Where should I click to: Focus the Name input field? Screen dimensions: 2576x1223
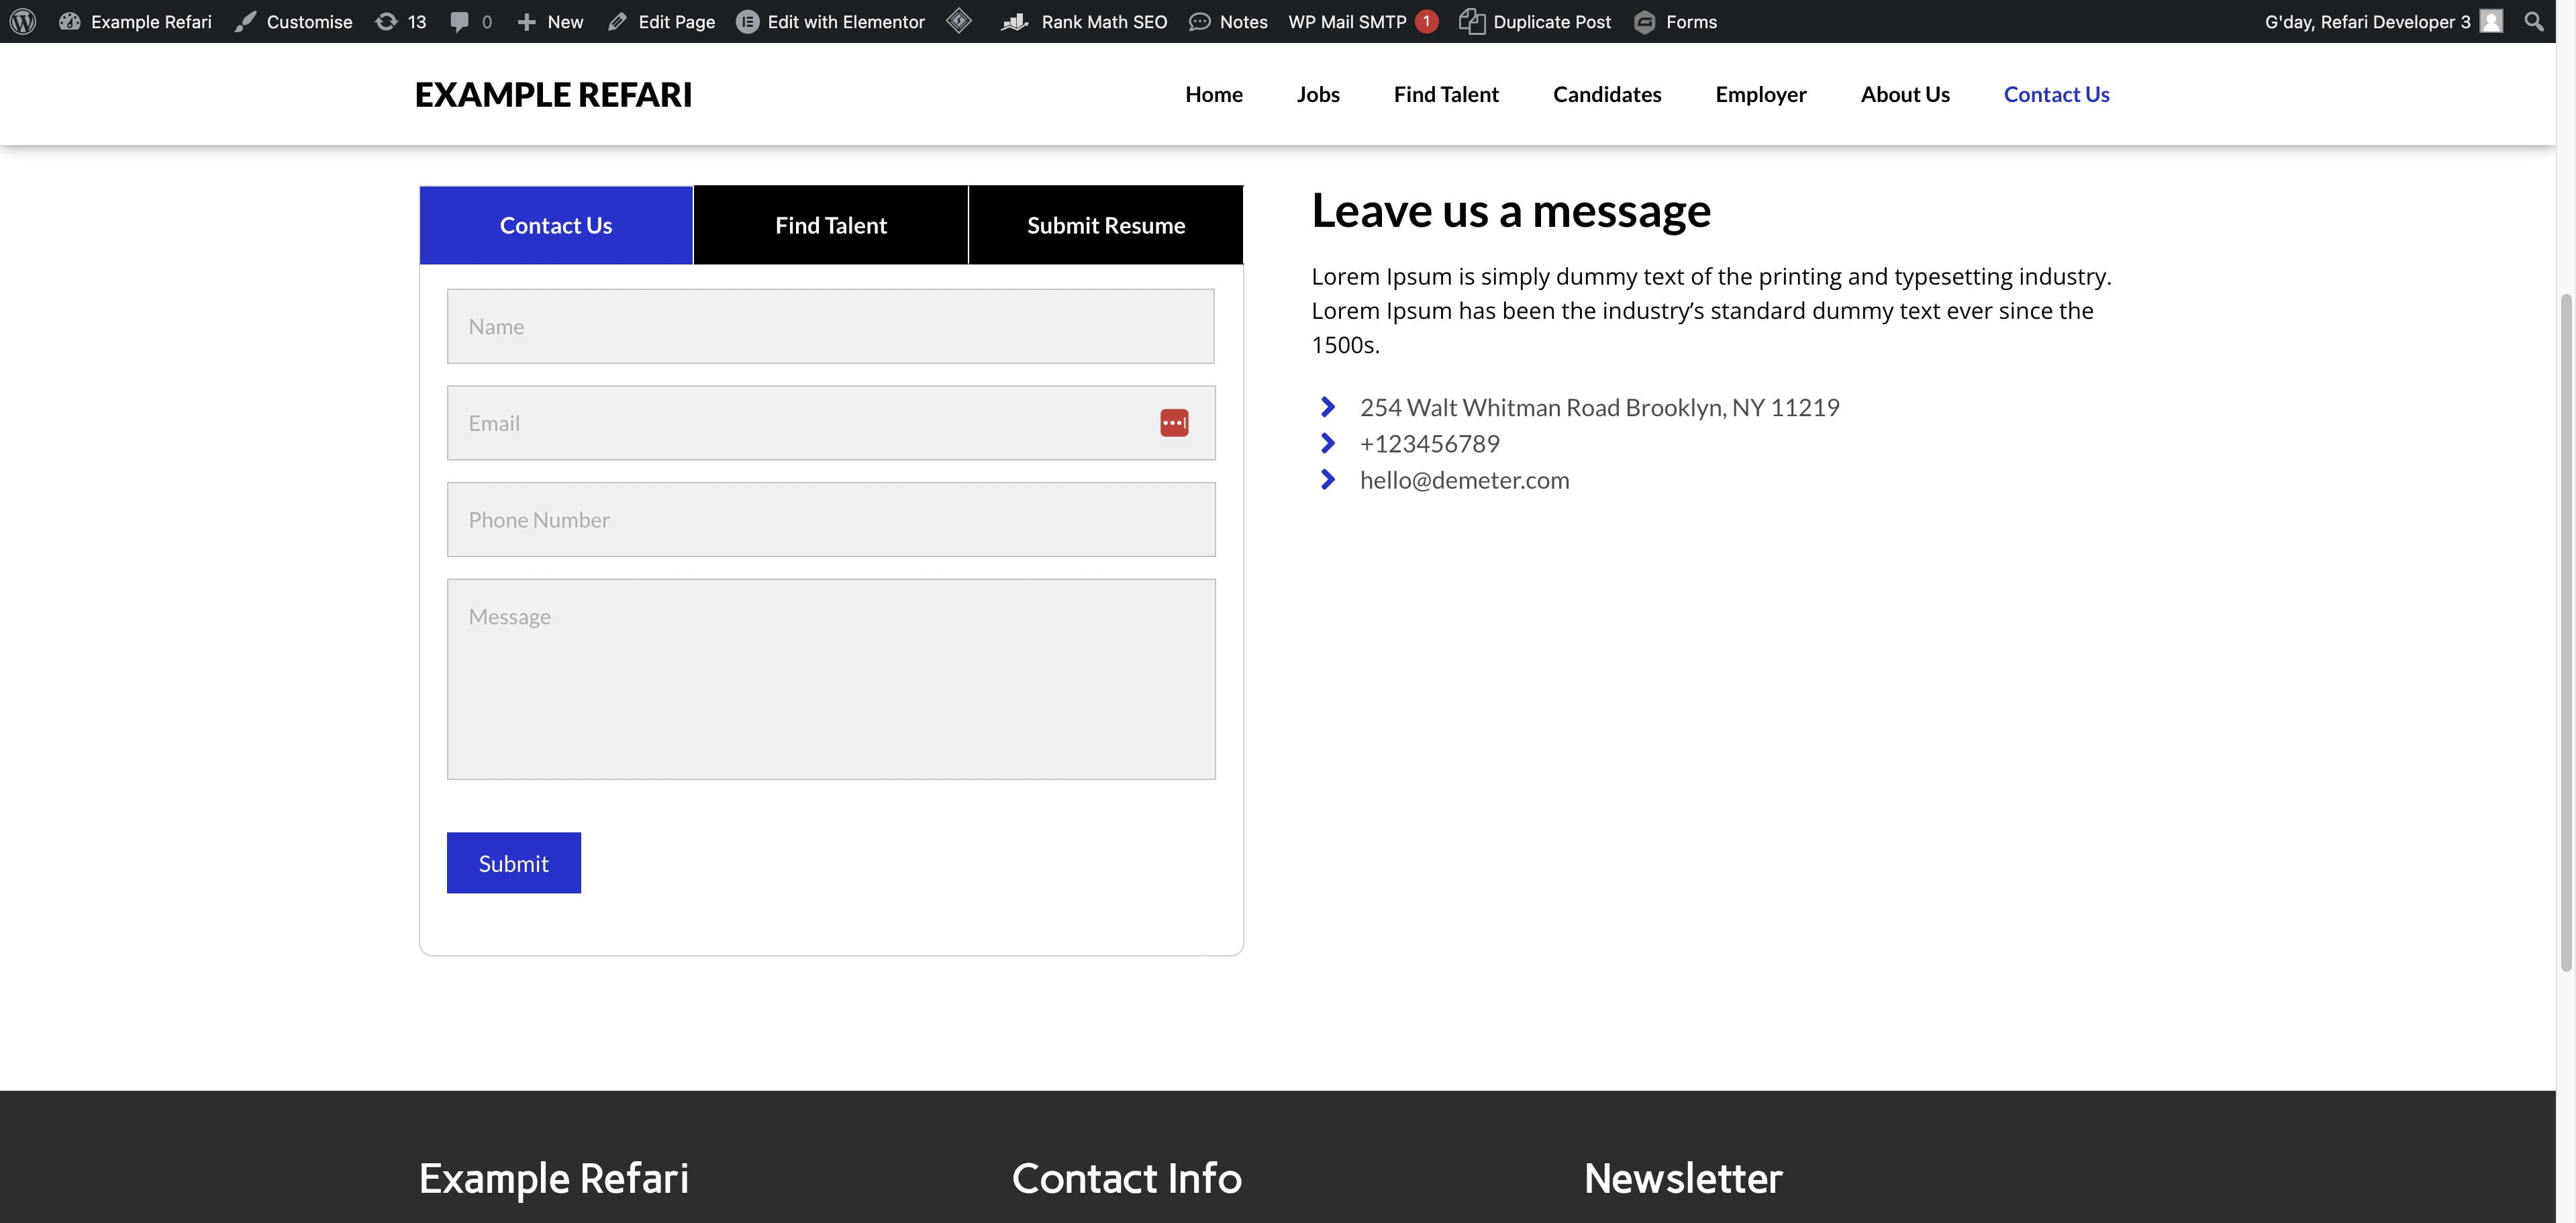coord(831,326)
